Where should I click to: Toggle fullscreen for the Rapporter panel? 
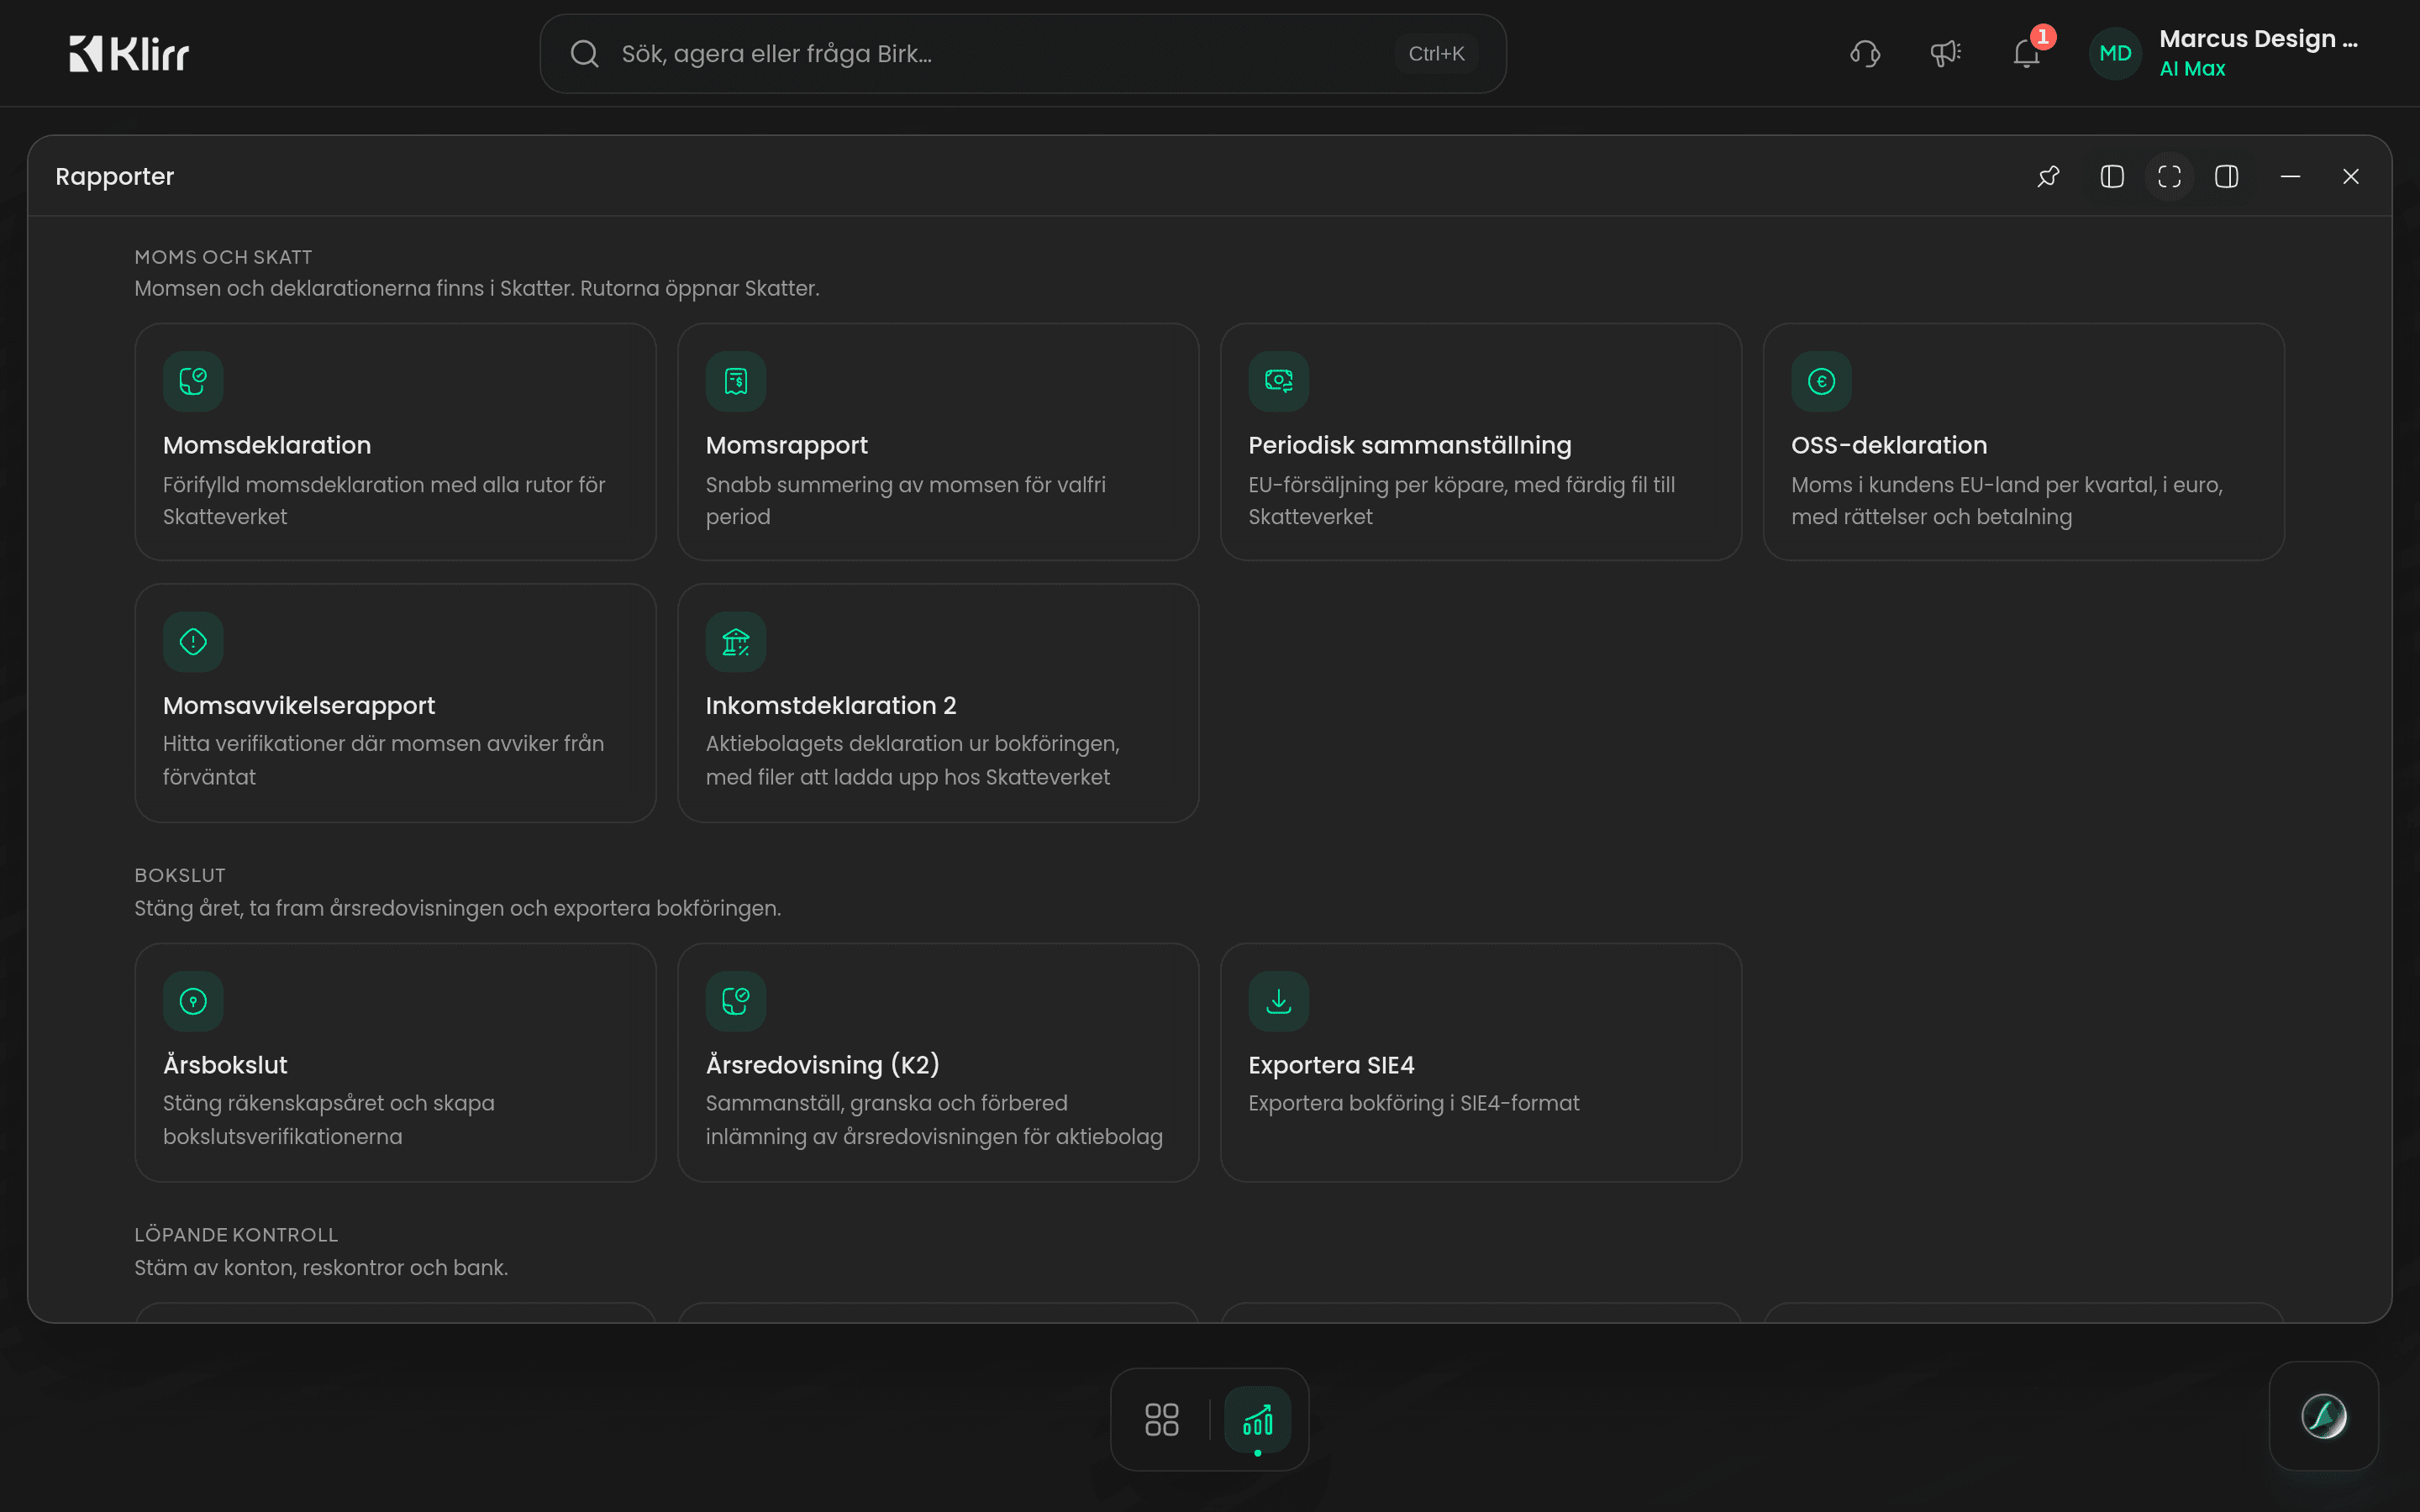click(x=2169, y=177)
